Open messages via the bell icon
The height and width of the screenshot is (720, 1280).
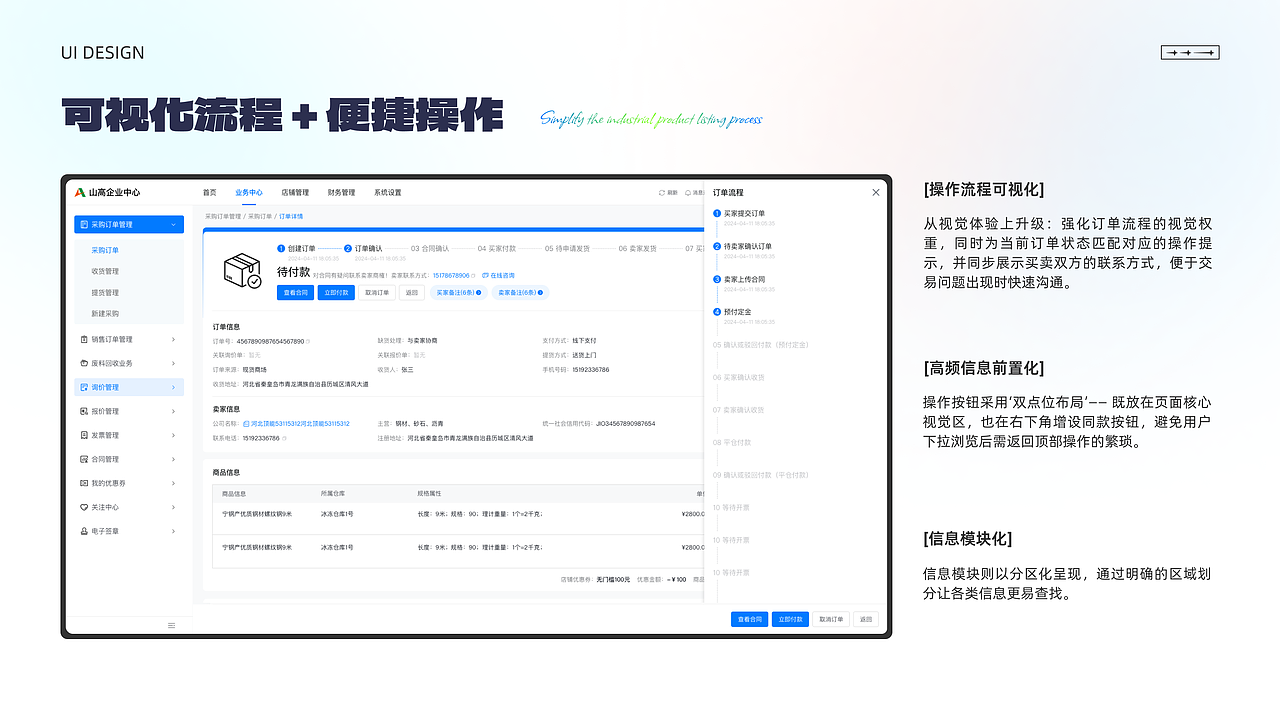pyautogui.click(x=687, y=193)
